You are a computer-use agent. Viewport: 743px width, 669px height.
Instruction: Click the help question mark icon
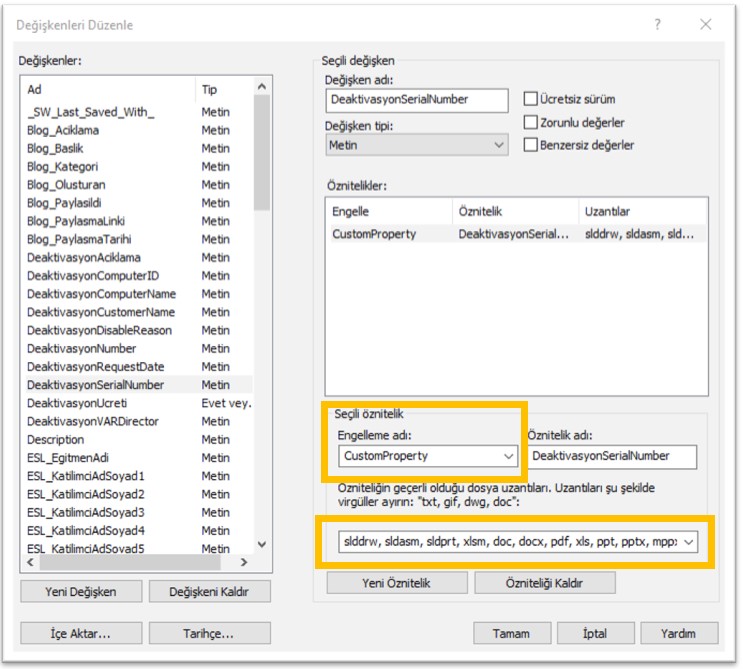657,24
